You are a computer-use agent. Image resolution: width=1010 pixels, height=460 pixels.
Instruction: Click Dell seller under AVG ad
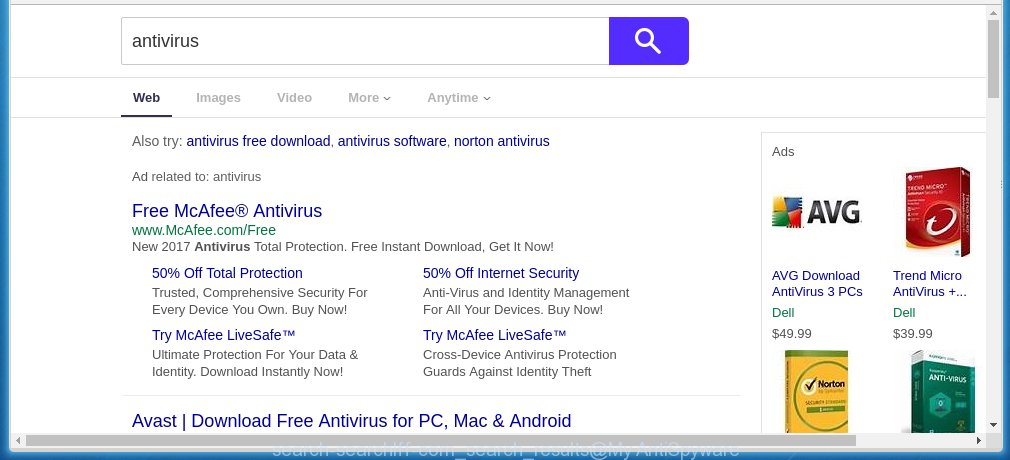[x=783, y=312]
